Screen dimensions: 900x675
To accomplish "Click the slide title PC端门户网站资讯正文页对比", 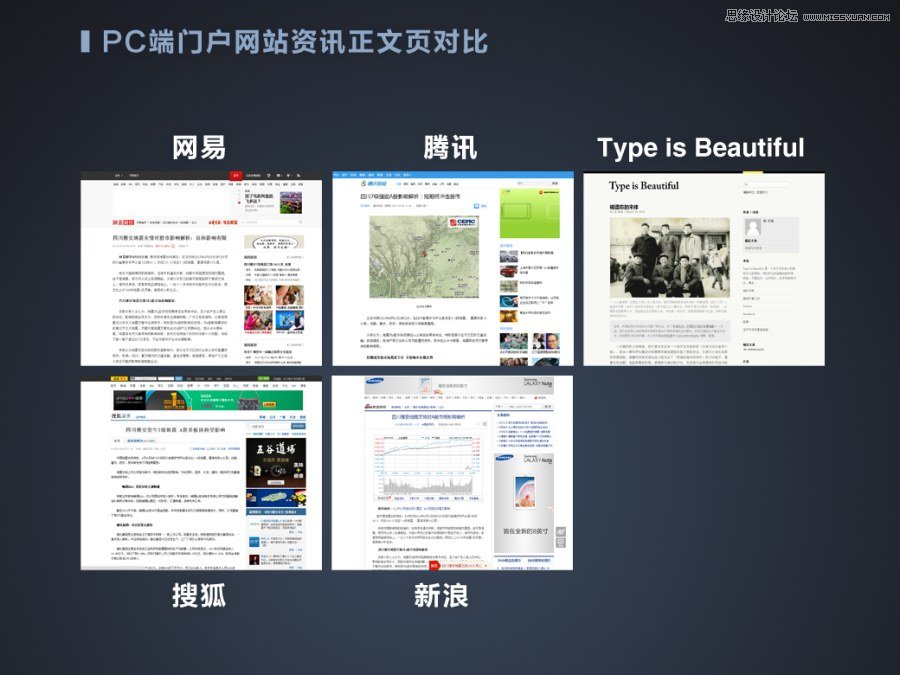I will coord(295,42).
